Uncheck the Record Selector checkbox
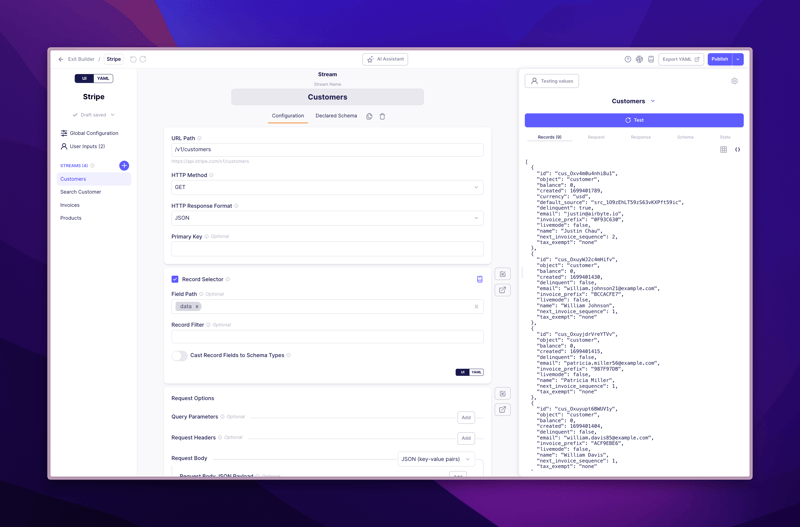800x527 pixels. (x=175, y=279)
